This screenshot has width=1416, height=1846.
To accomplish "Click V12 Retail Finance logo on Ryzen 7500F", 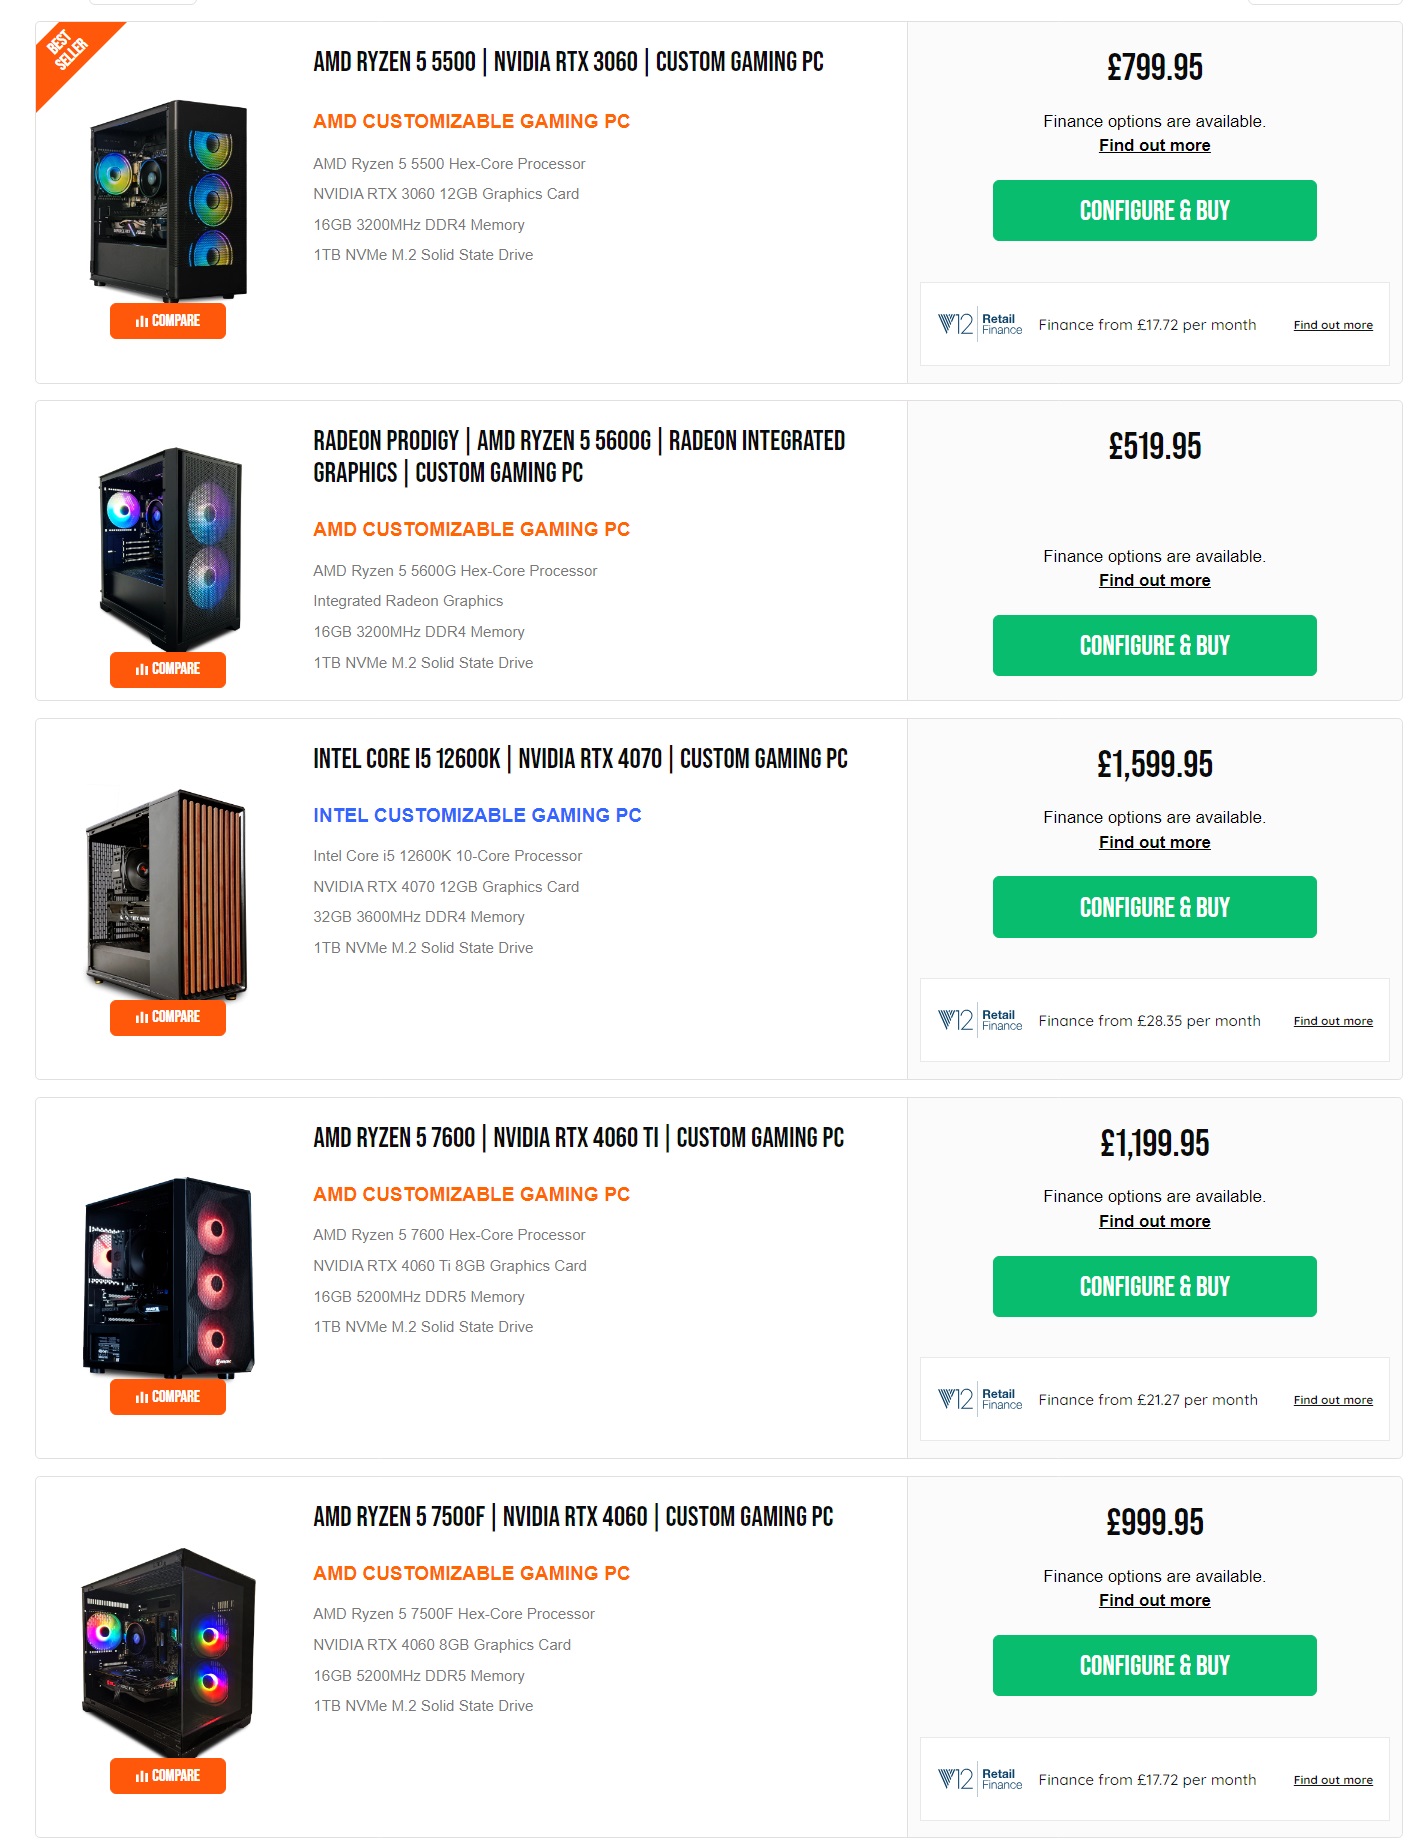I will click(x=980, y=1779).
